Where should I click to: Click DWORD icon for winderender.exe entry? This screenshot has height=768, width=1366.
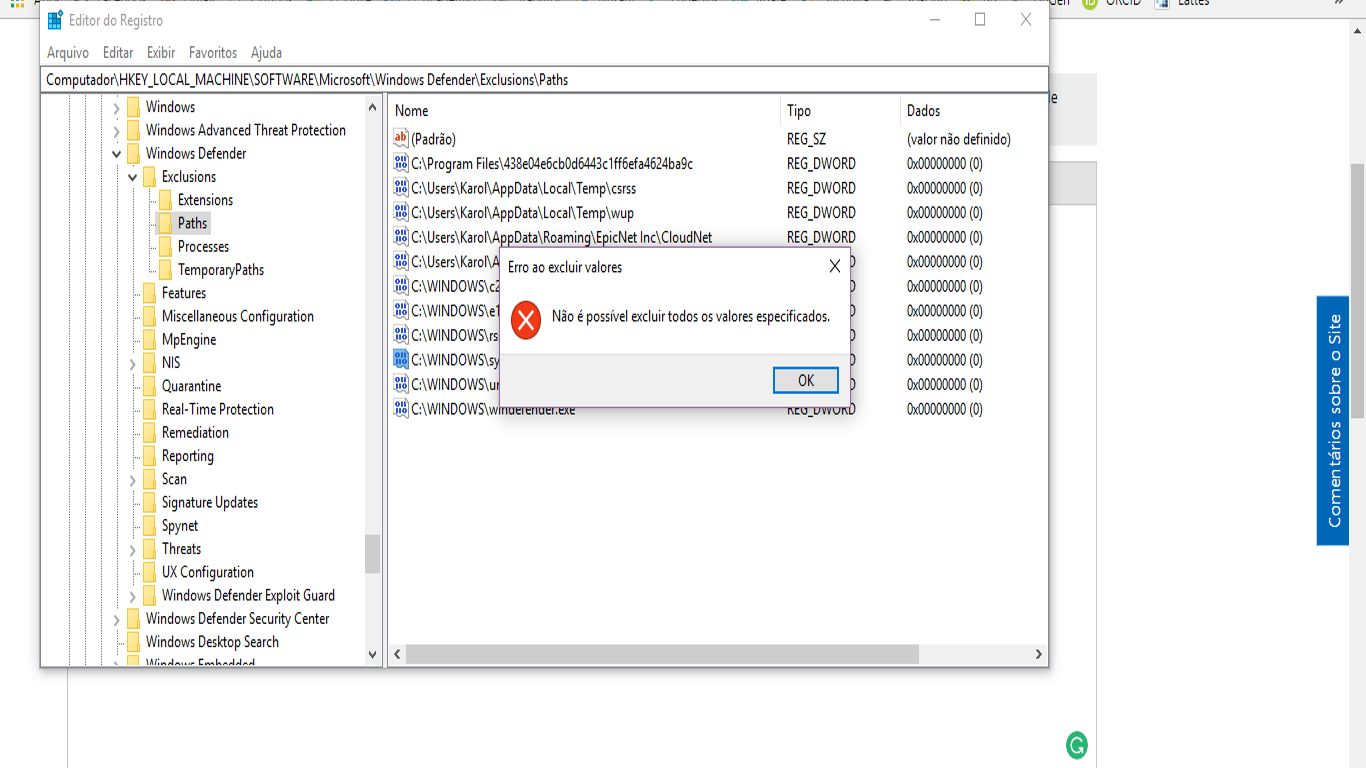click(401, 408)
